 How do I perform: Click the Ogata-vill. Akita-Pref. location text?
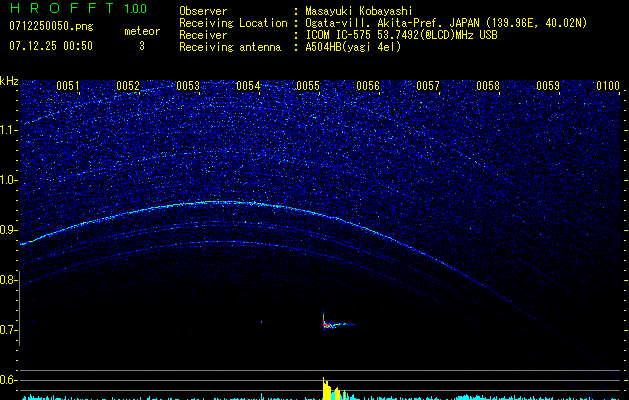(446, 24)
